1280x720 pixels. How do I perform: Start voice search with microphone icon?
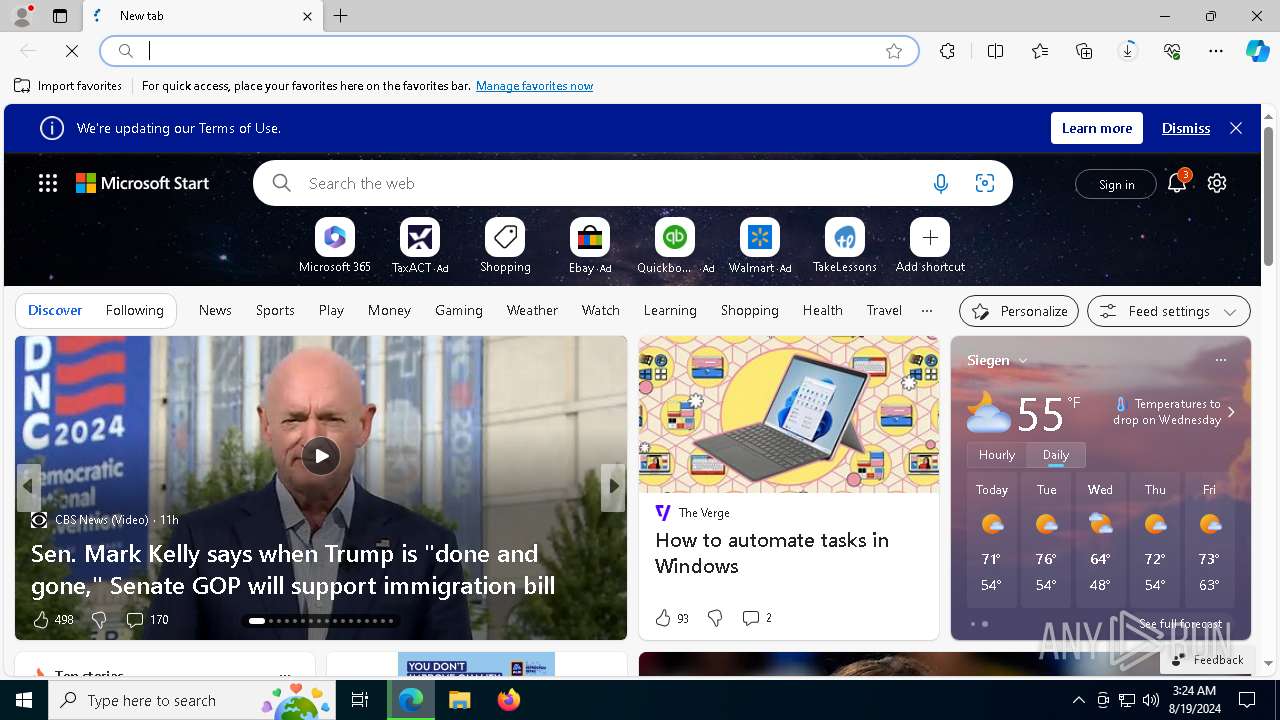point(940,183)
